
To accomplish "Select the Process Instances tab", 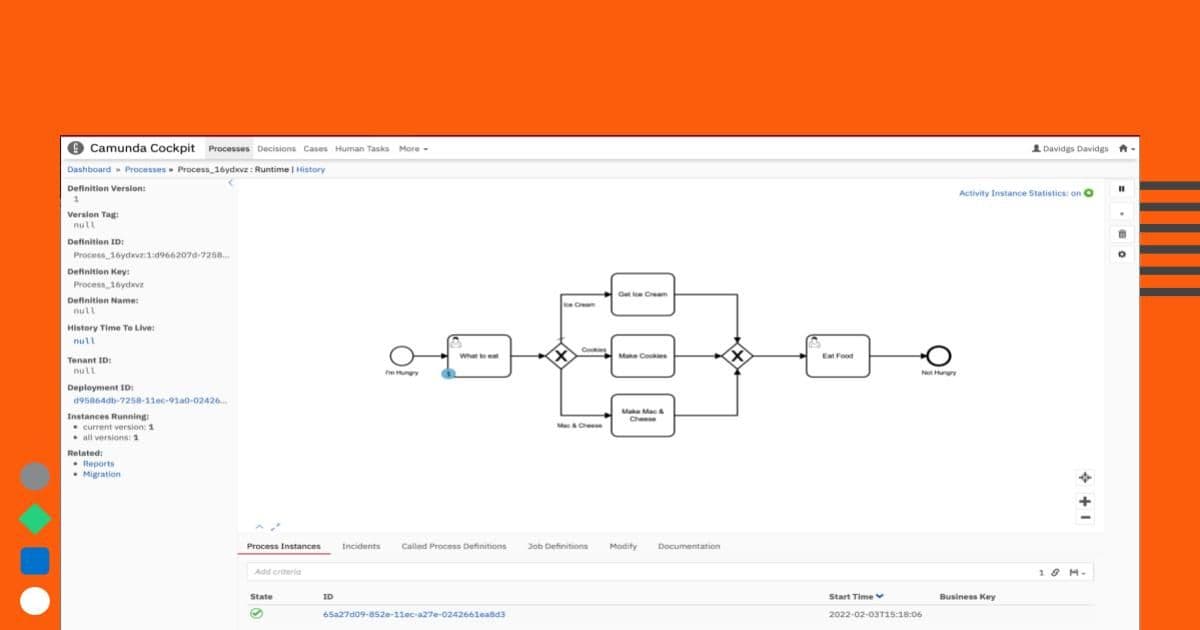I will (284, 546).
